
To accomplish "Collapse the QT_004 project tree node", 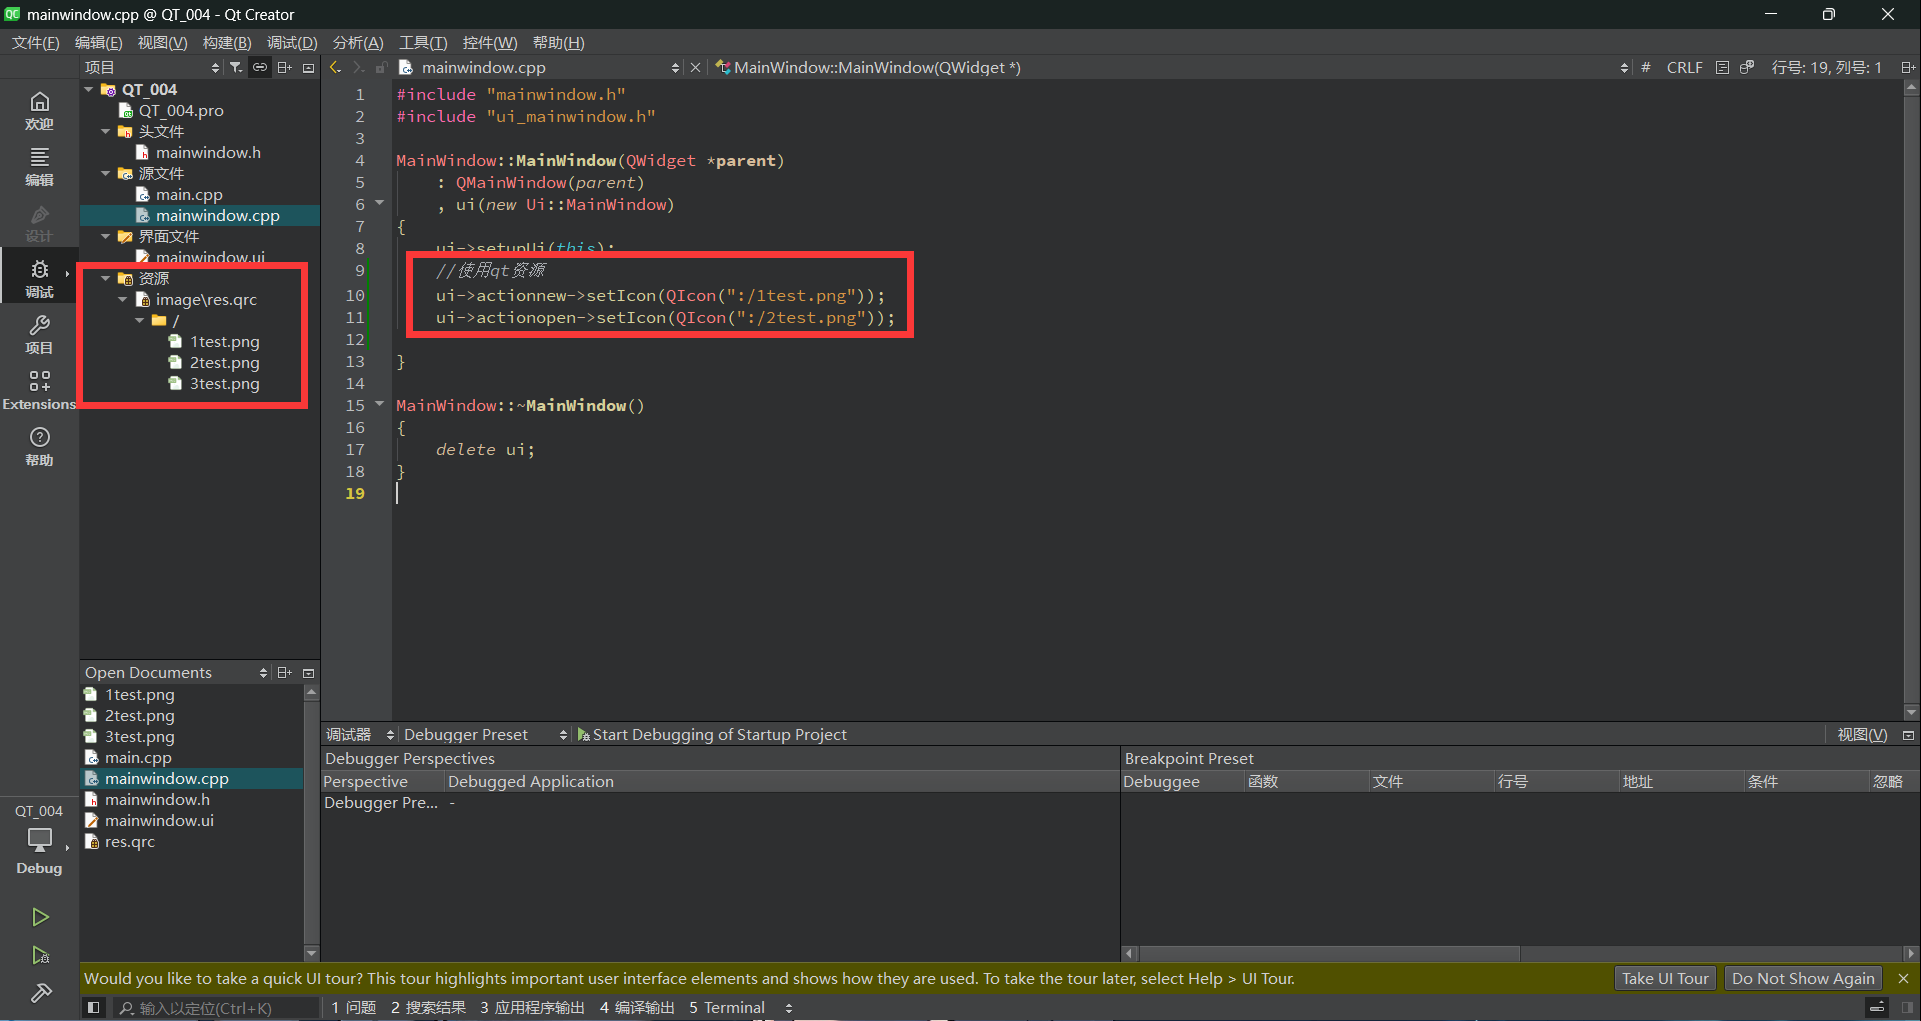I will [x=89, y=89].
